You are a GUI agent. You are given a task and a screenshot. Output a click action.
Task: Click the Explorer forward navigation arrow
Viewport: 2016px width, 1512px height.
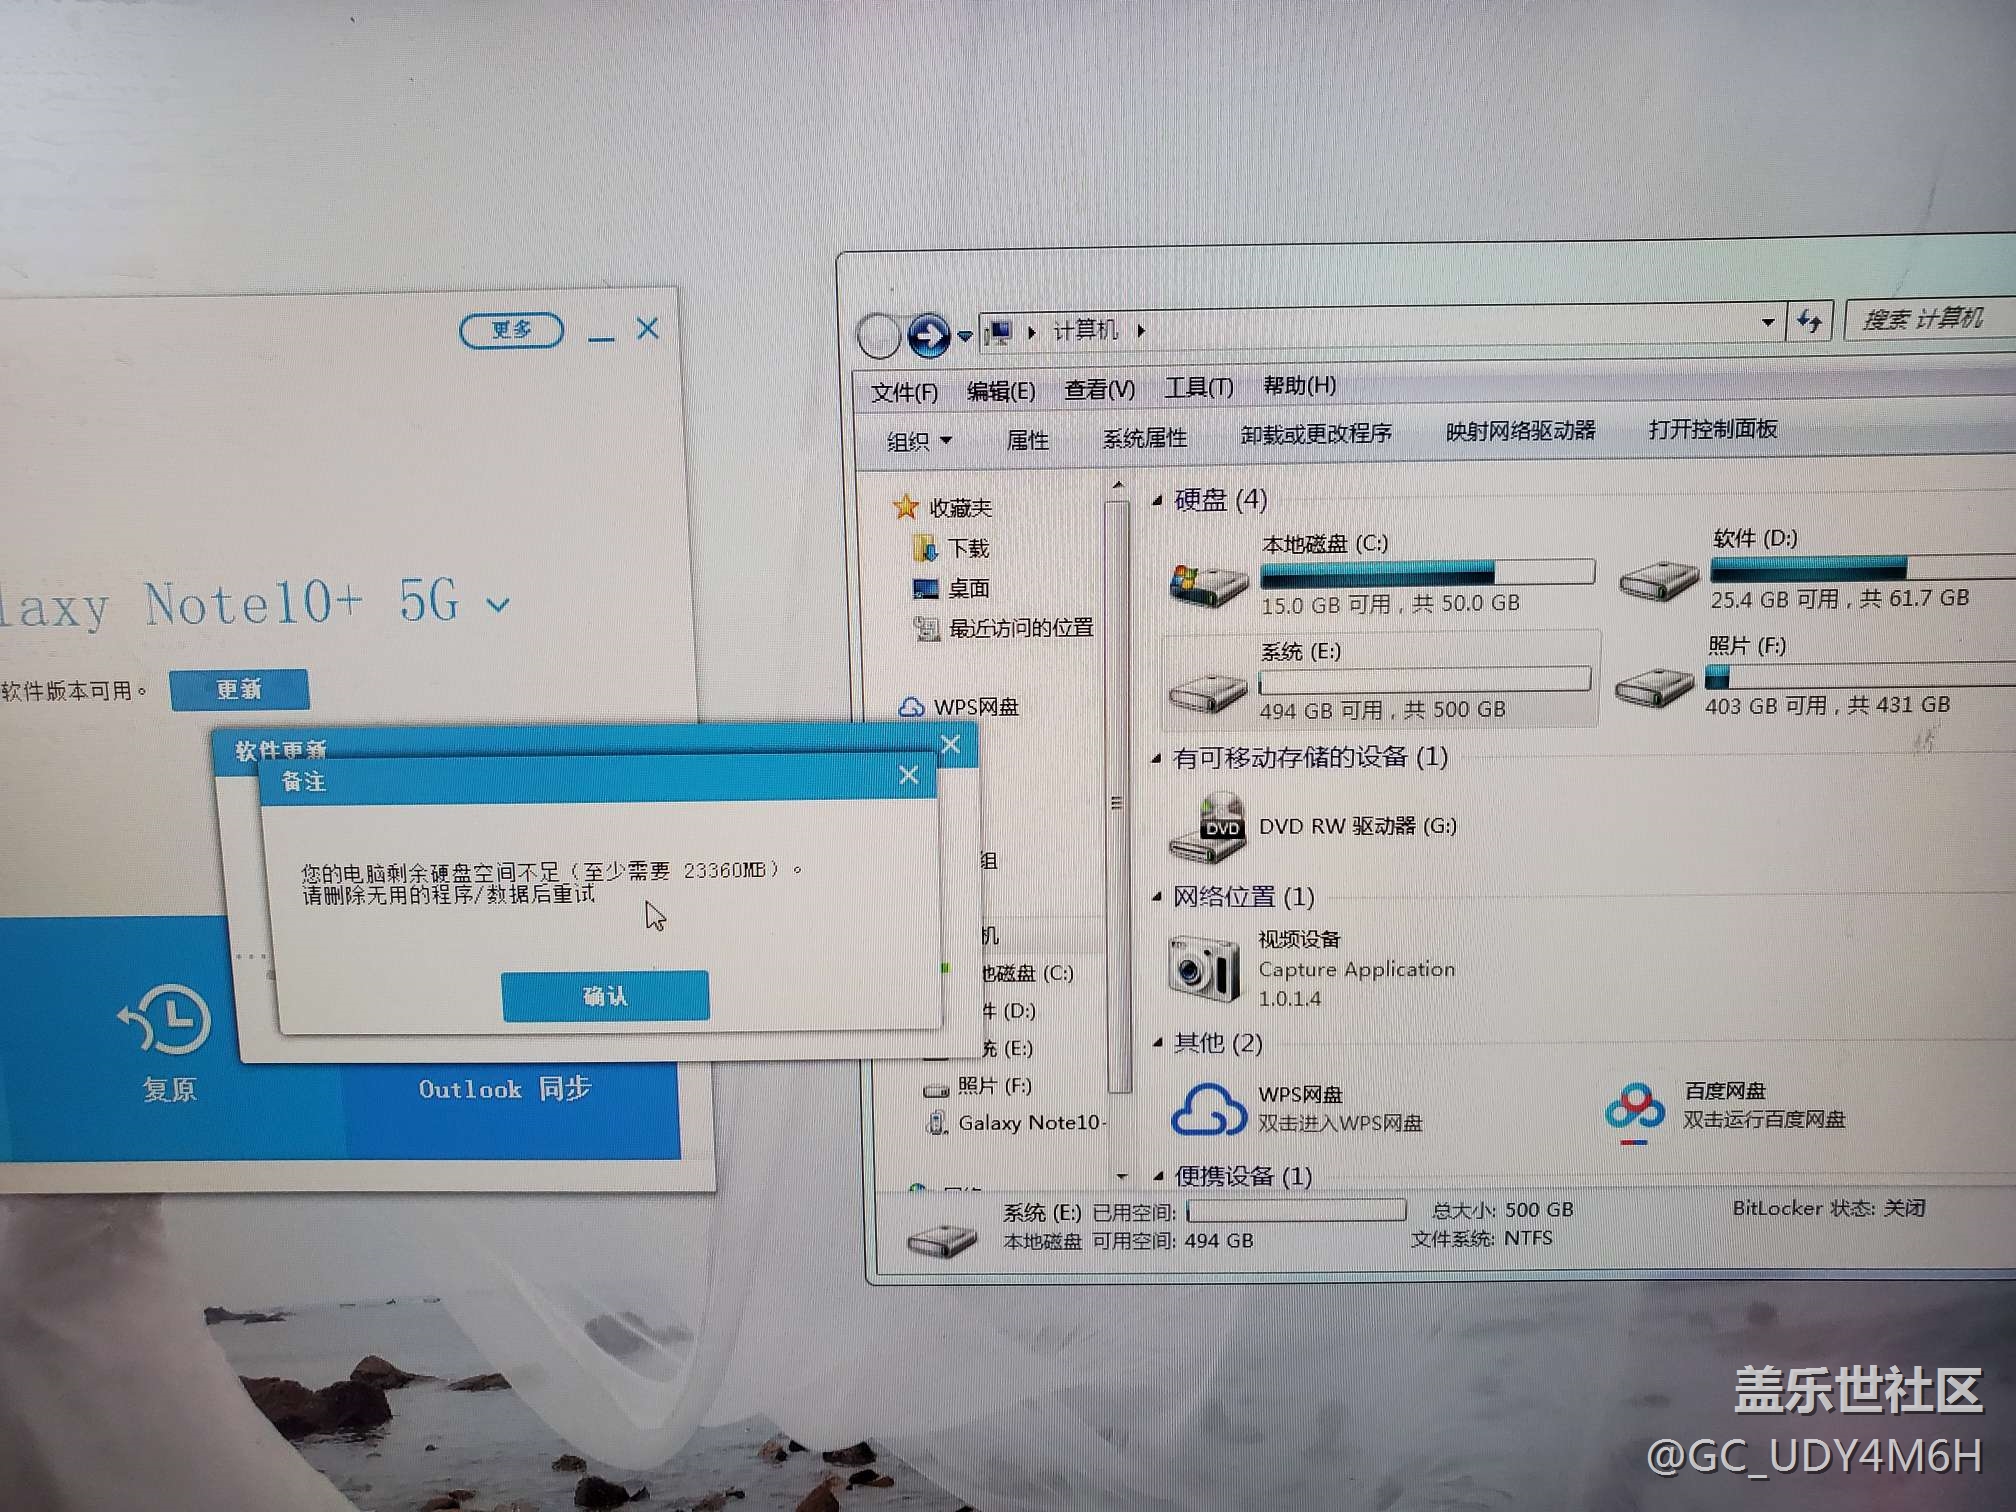[928, 336]
